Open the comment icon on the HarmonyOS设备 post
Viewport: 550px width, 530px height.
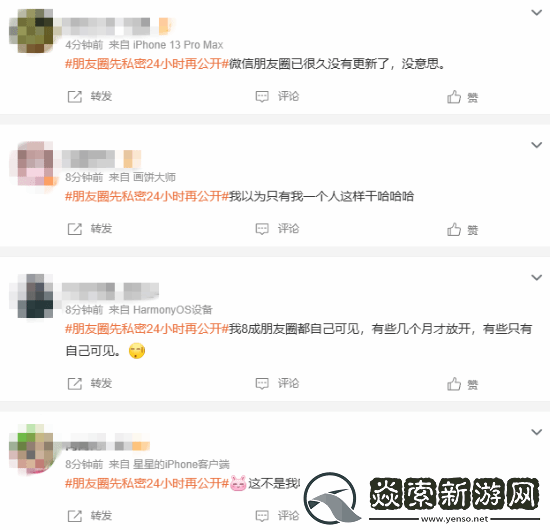[x=262, y=384]
